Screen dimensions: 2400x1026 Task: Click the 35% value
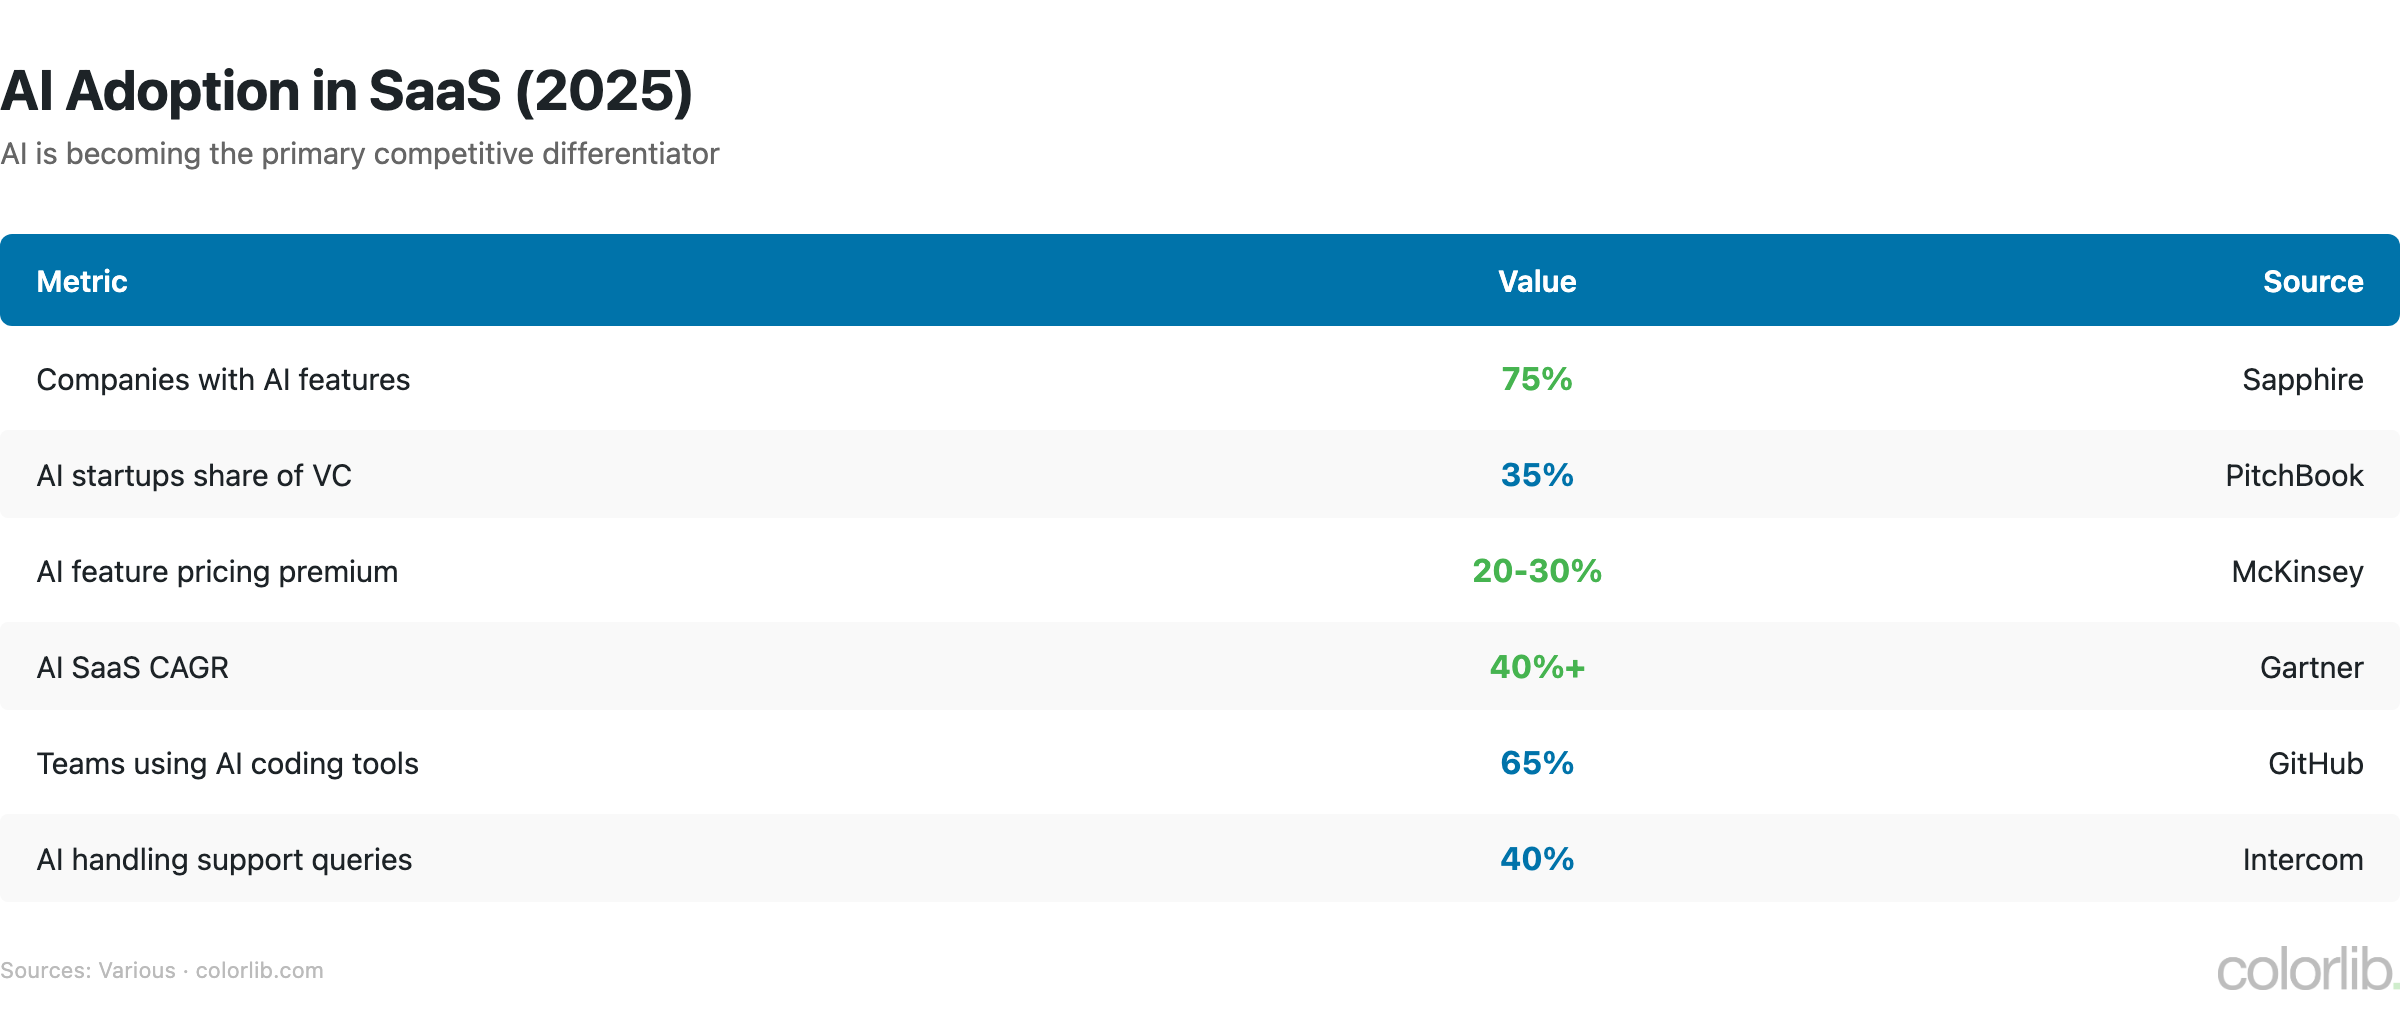point(1537,476)
